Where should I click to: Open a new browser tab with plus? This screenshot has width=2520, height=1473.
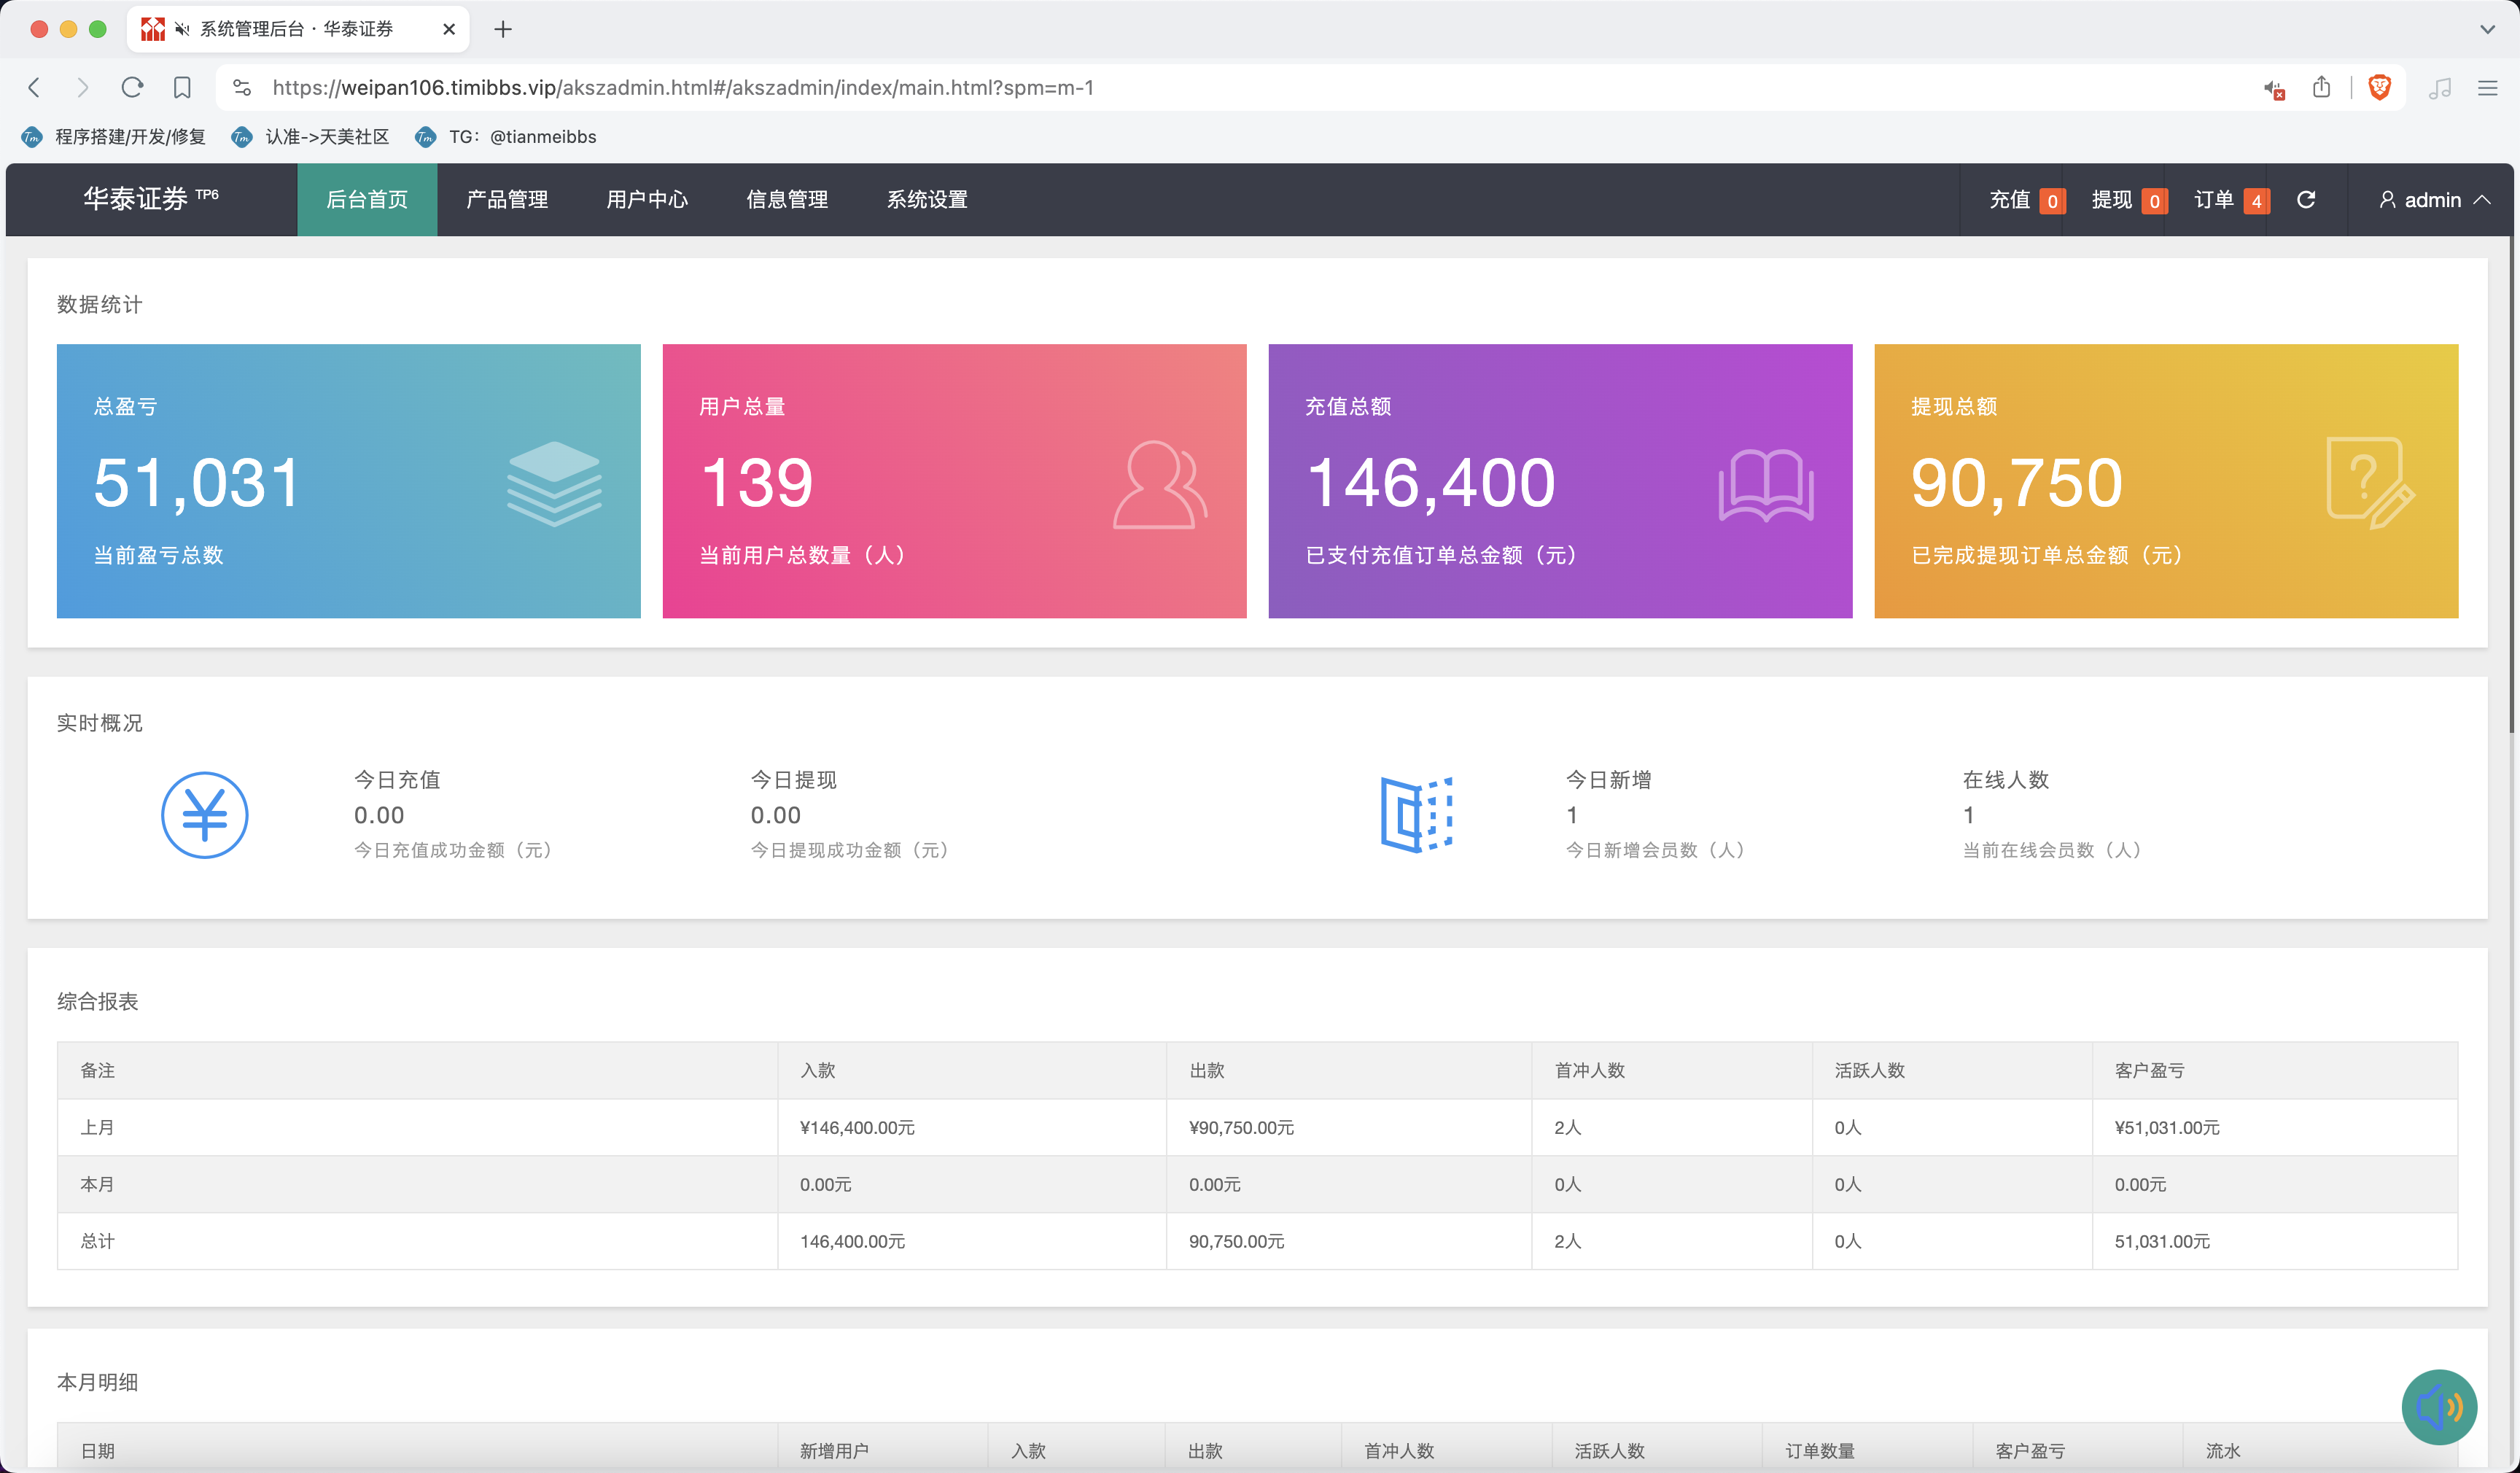503,29
